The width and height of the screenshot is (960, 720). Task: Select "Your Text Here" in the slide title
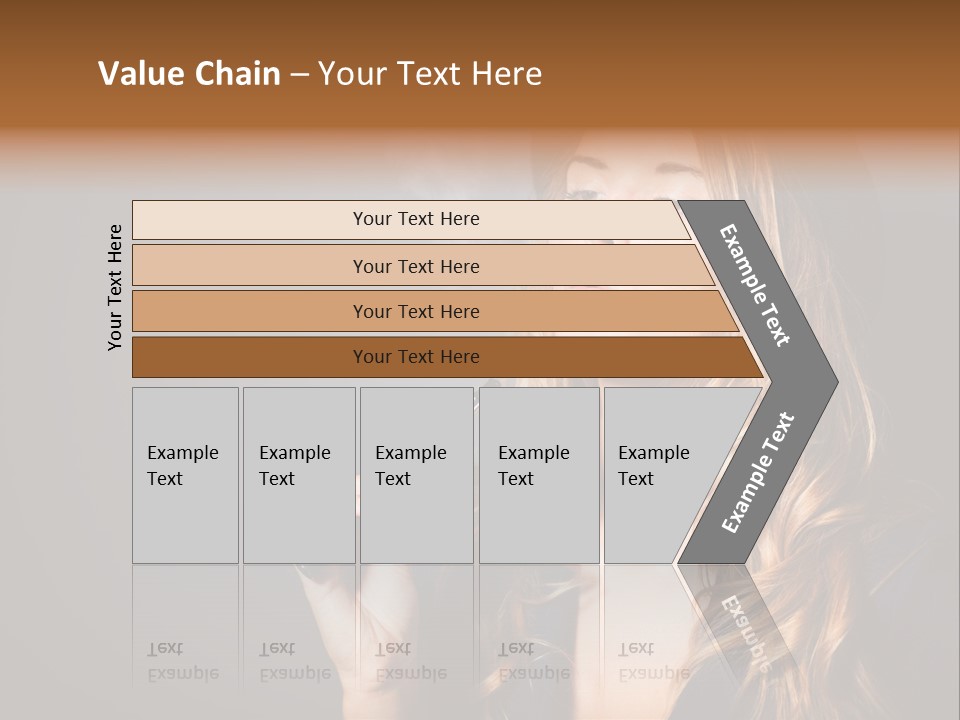[430, 74]
